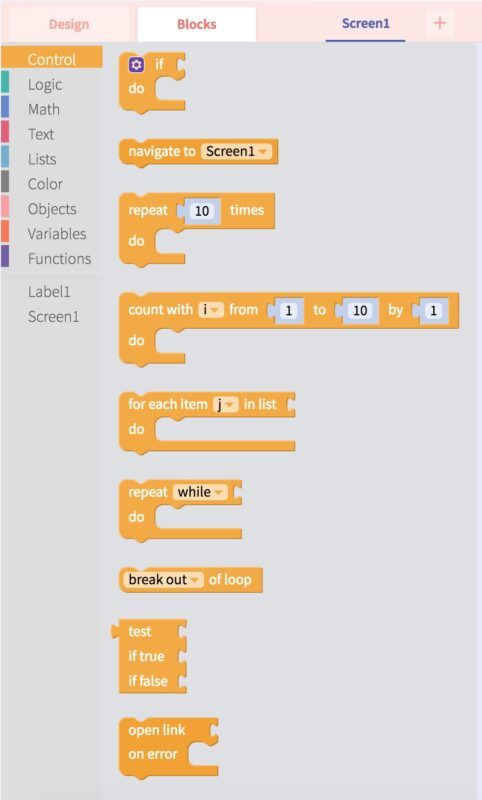Click the 10 field in repeat times block
The image size is (482, 800).
202,211
